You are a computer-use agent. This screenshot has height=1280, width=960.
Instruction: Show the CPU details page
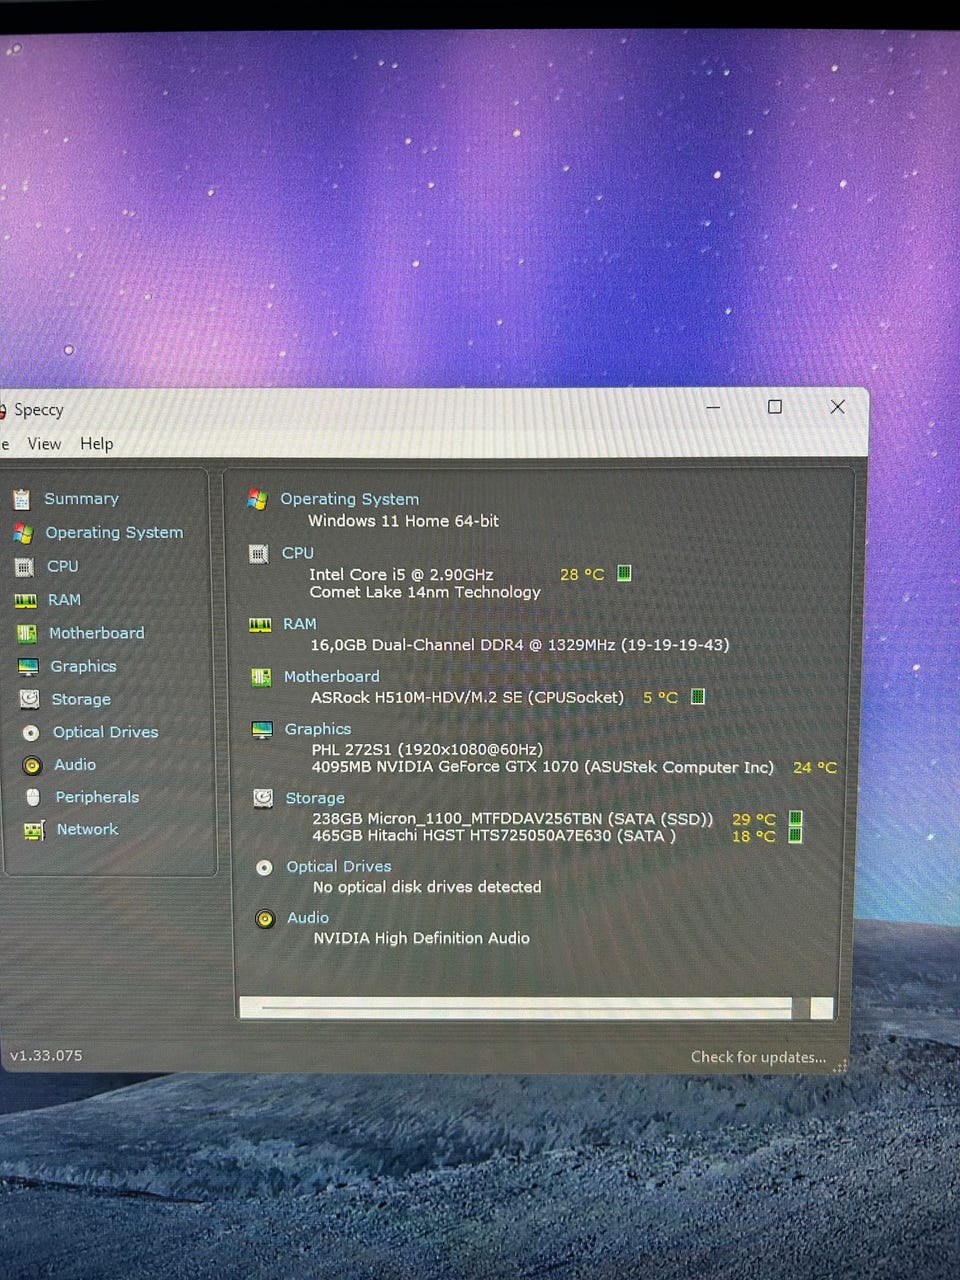pos(62,566)
